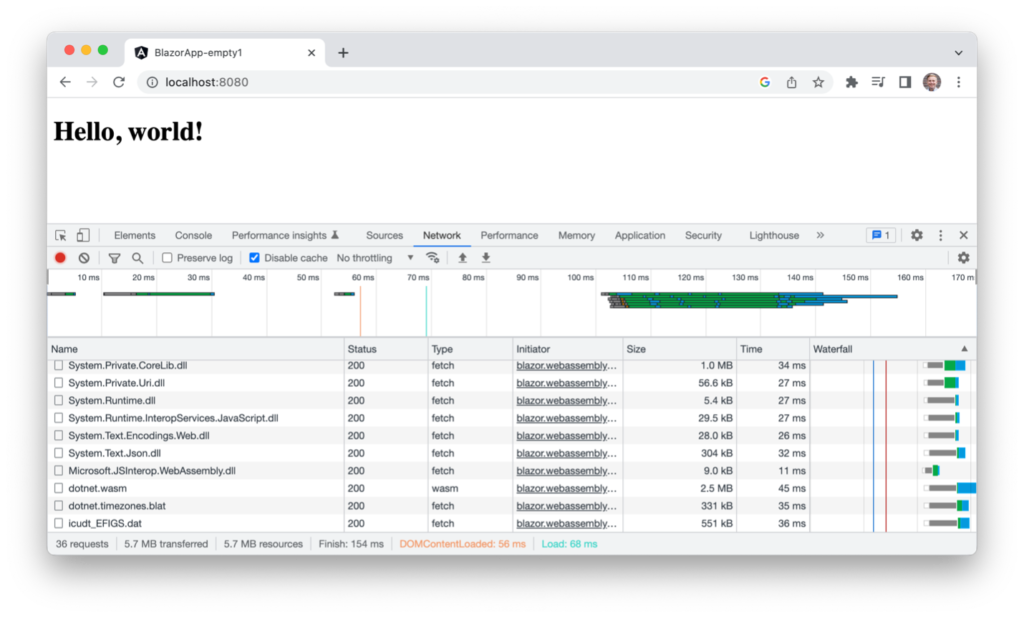
Task: Search within network requests
Action: click(139, 257)
